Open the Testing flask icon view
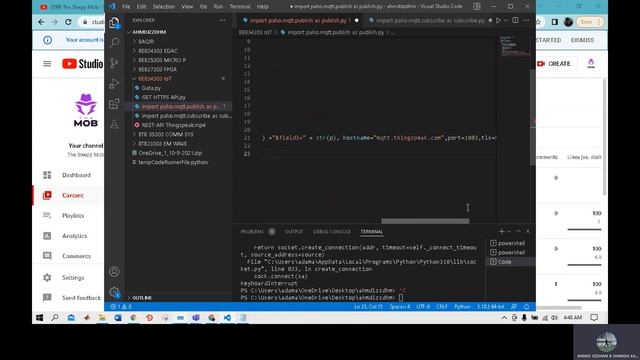640x360 pixels. tap(114, 124)
